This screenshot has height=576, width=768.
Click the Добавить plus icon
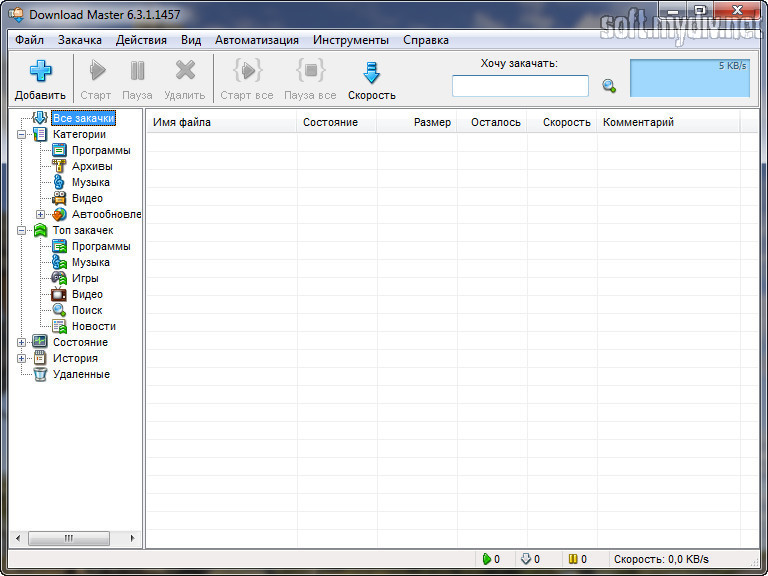point(41,71)
